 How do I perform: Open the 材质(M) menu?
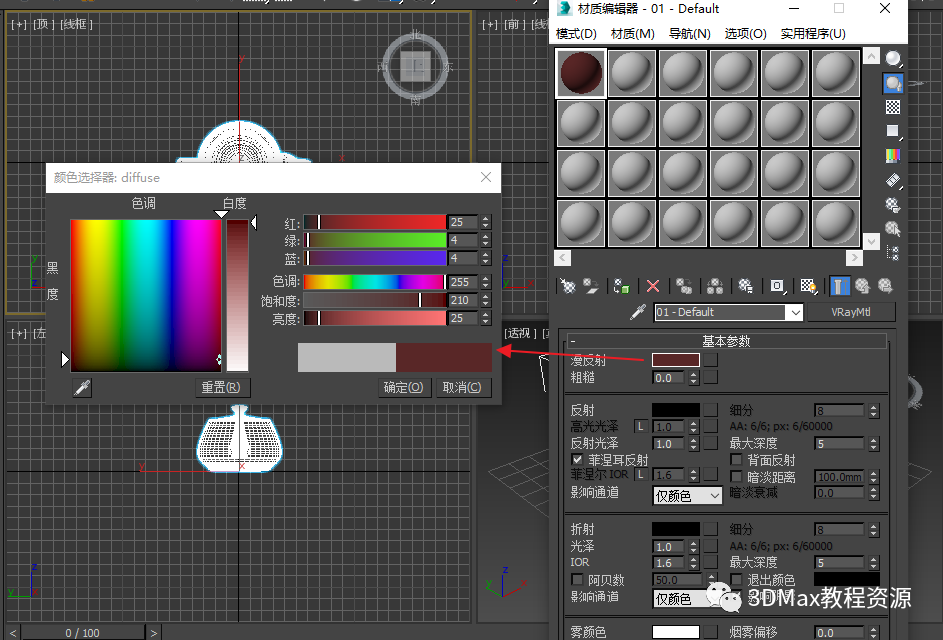[632, 34]
